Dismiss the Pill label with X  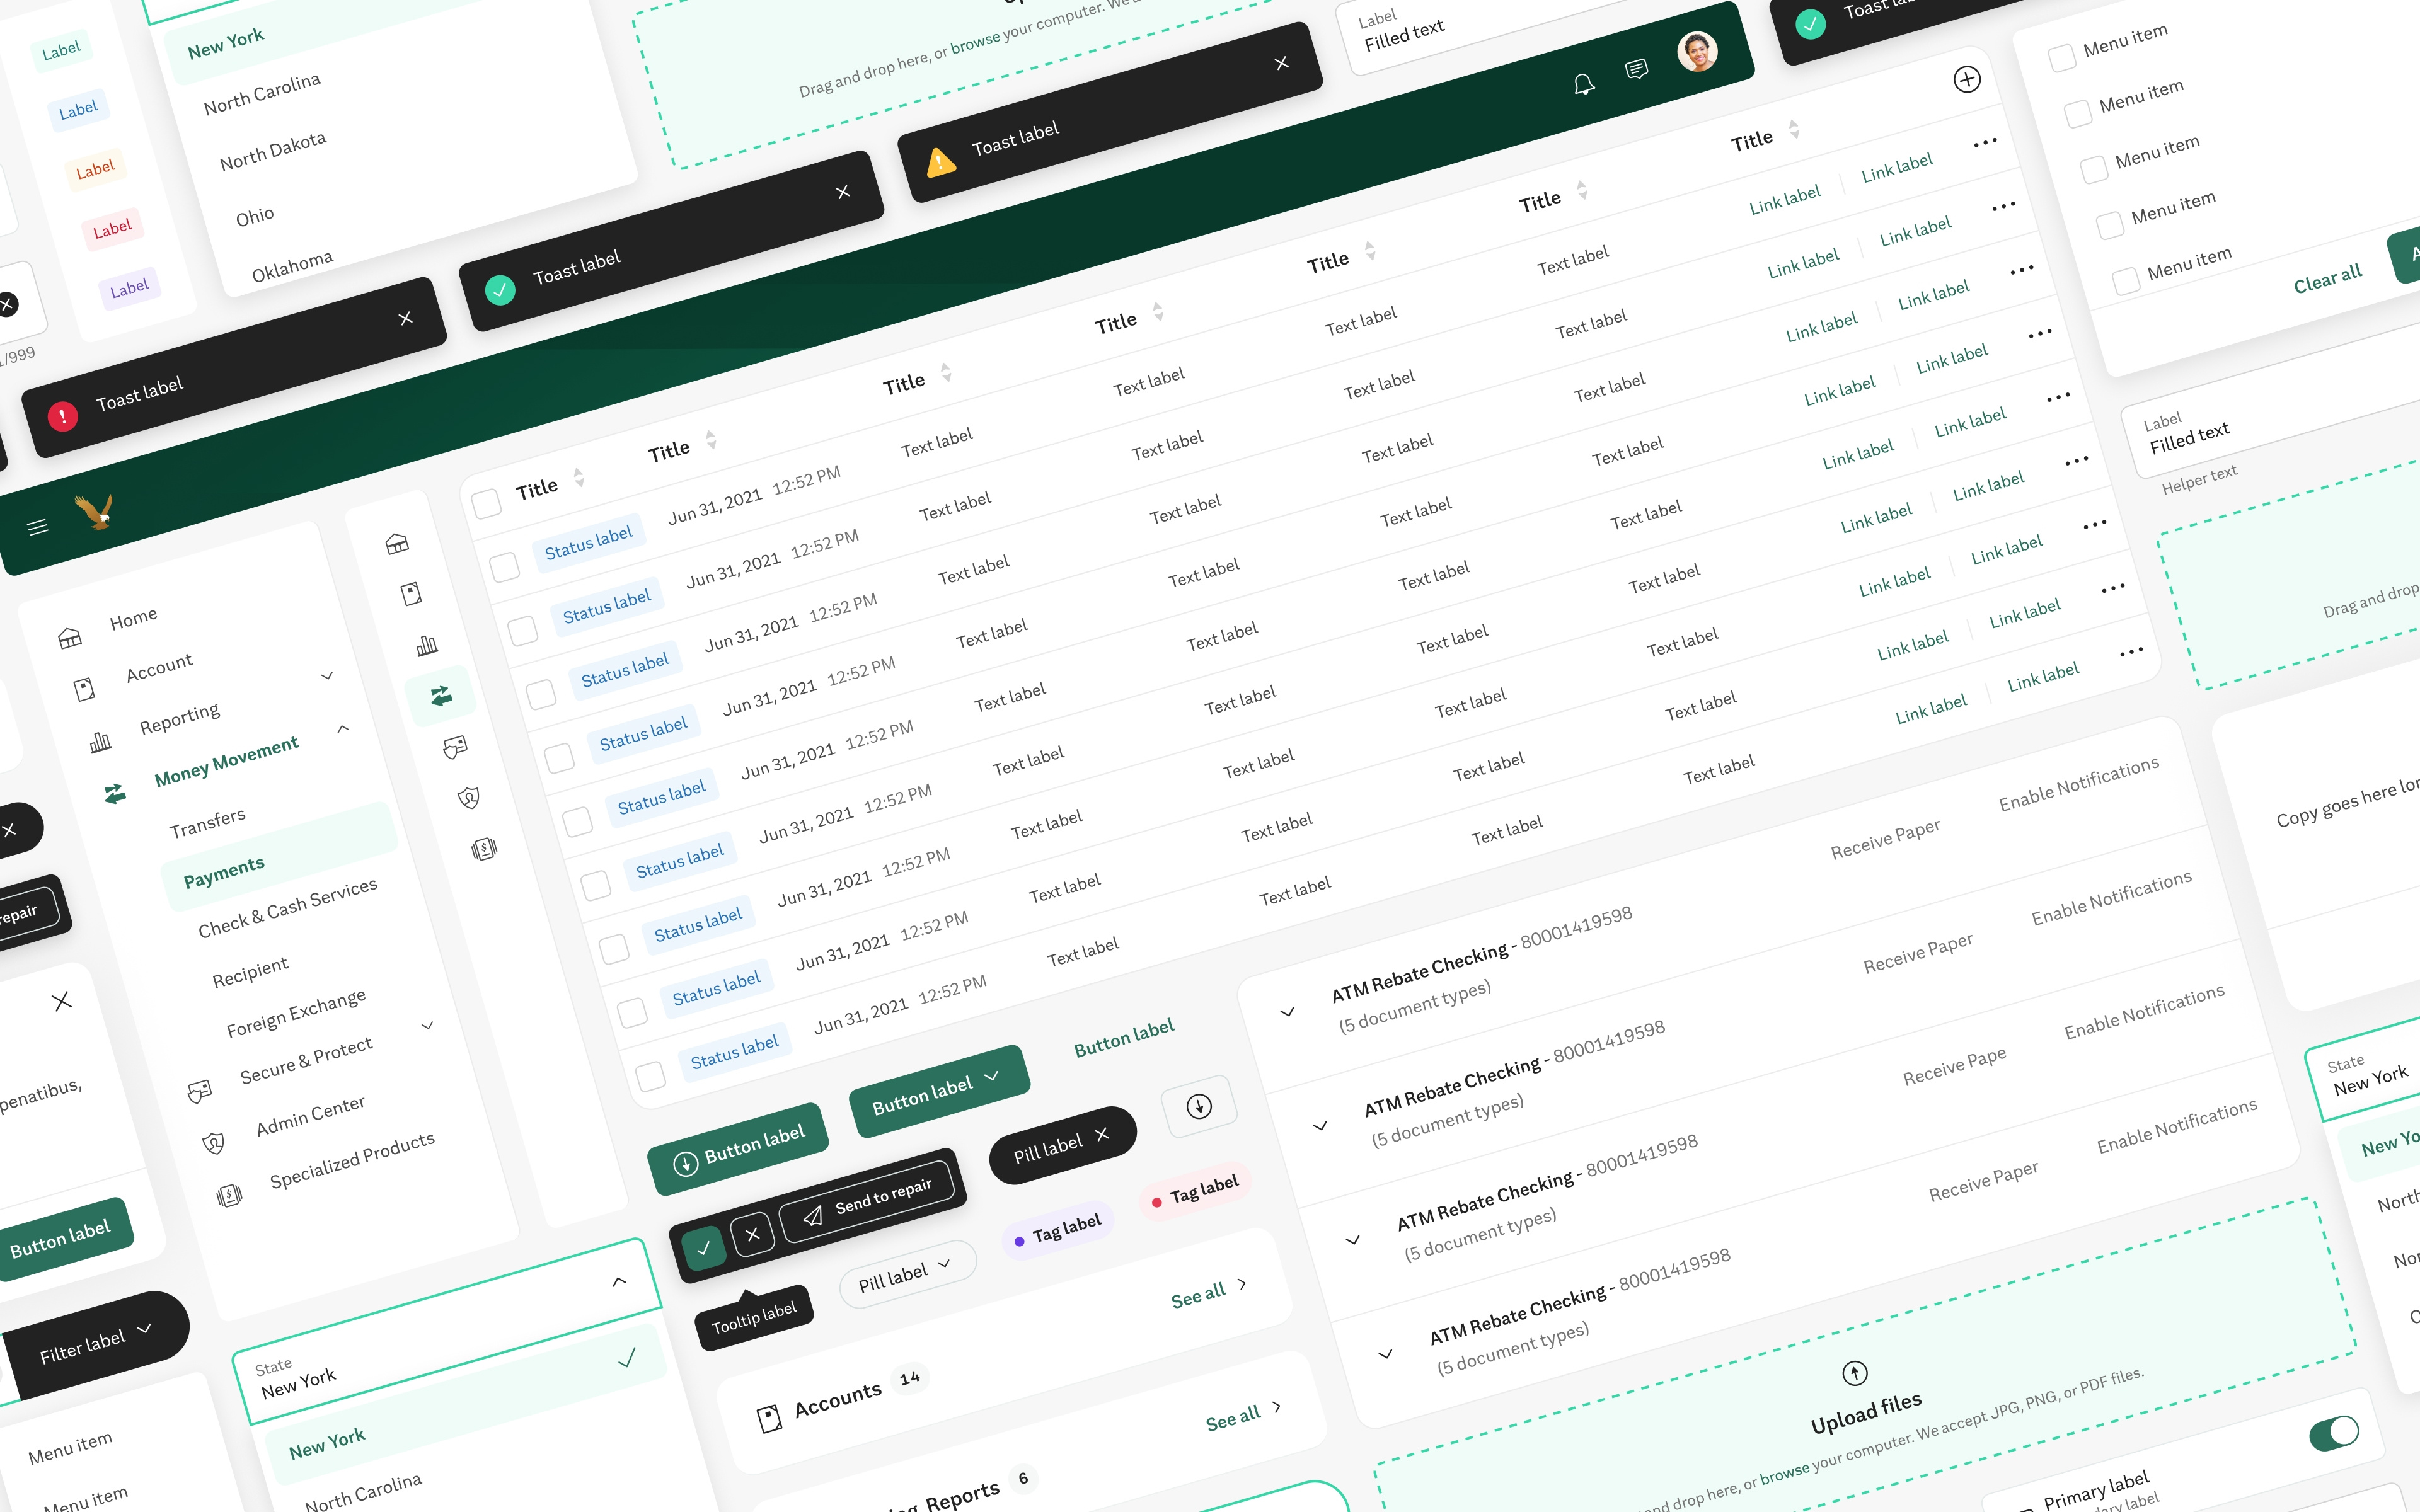(x=1102, y=1134)
